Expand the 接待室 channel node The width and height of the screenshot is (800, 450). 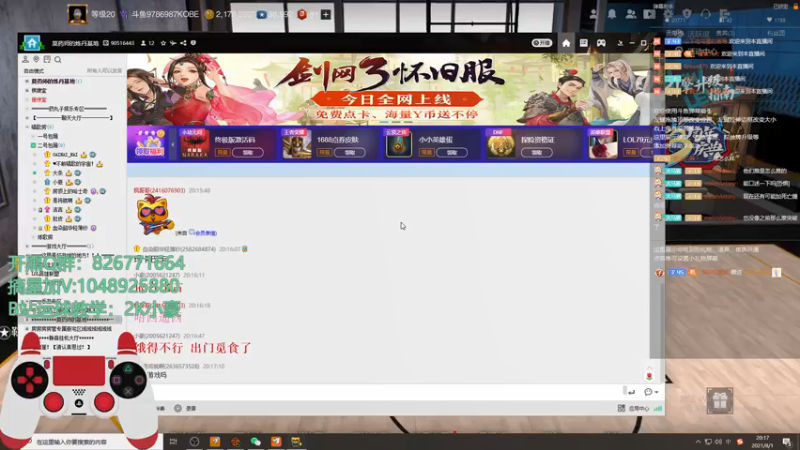(28, 100)
